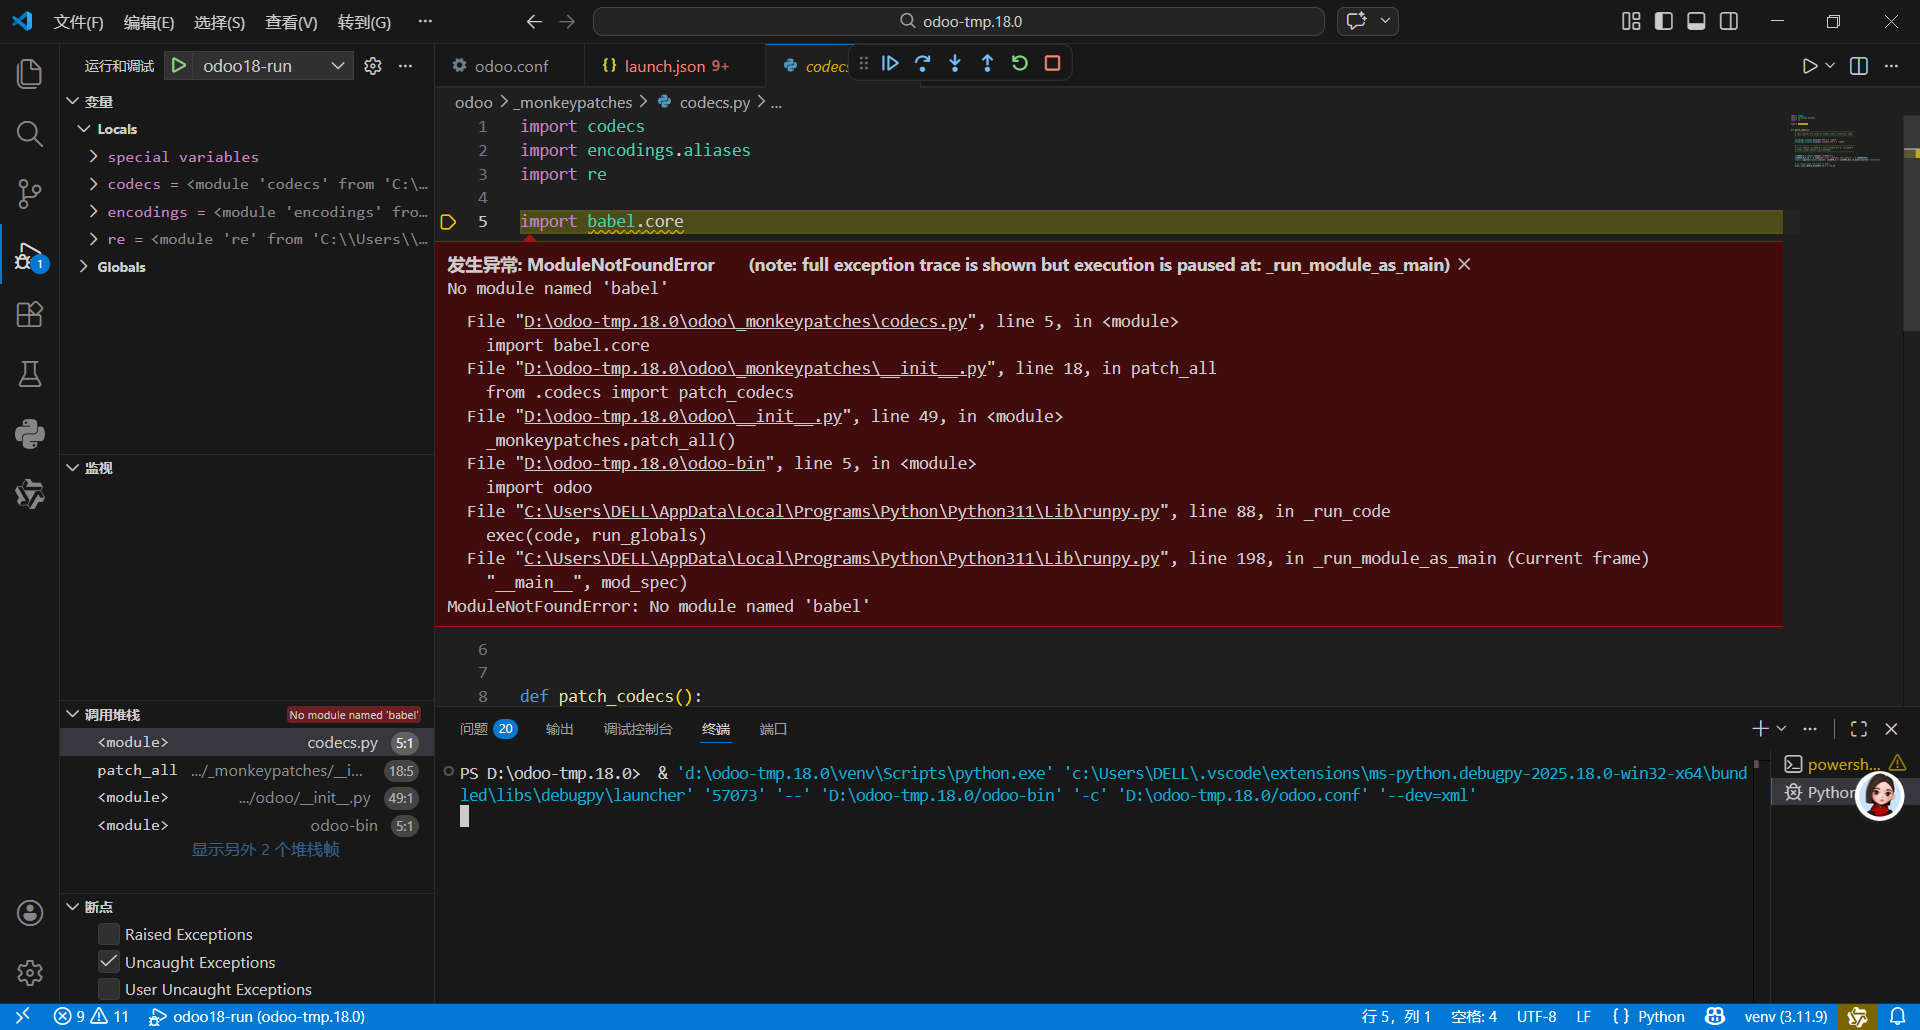1920x1030 pixels.
Task: Click the Restart debug session icon
Action: (1020, 64)
